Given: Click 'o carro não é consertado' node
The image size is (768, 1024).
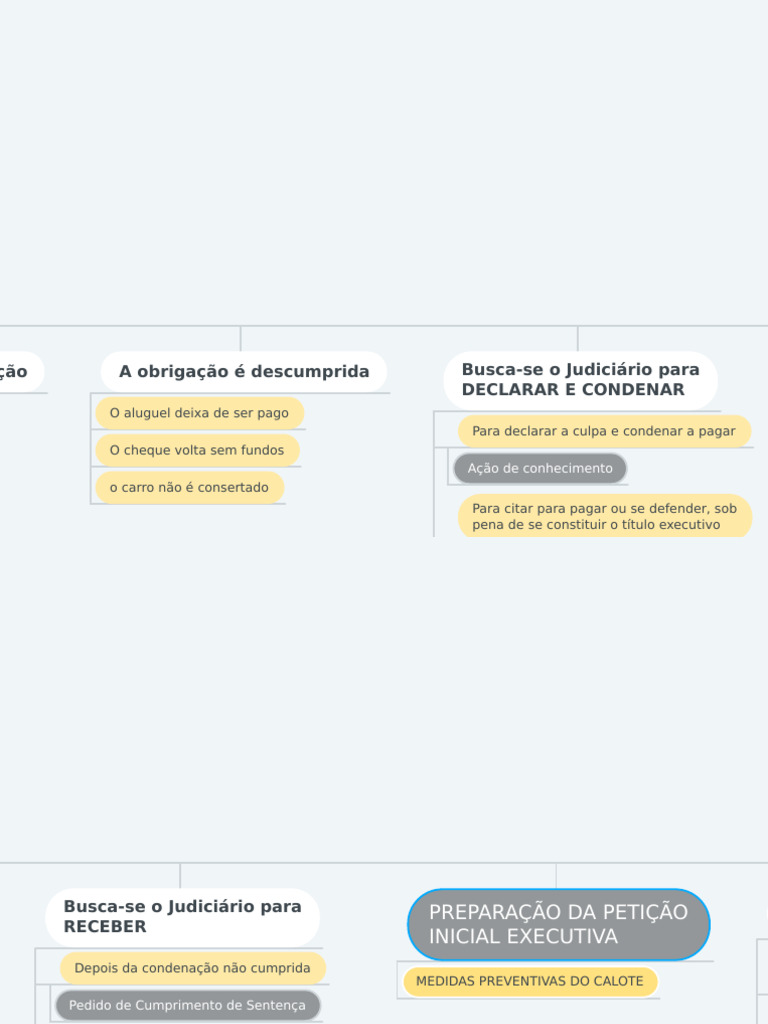Looking at the screenshot, I should coord(189,487).
